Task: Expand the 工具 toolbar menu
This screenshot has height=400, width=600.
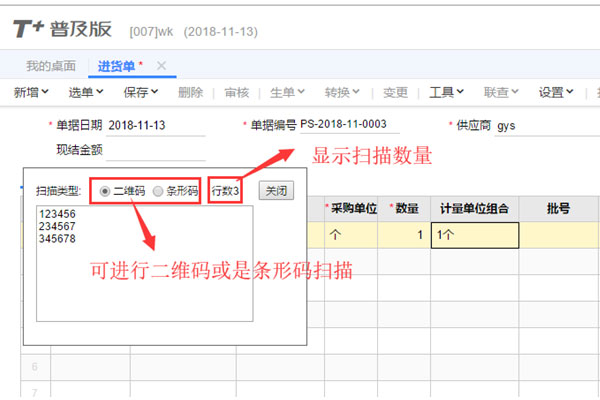Action: (446, 93)
